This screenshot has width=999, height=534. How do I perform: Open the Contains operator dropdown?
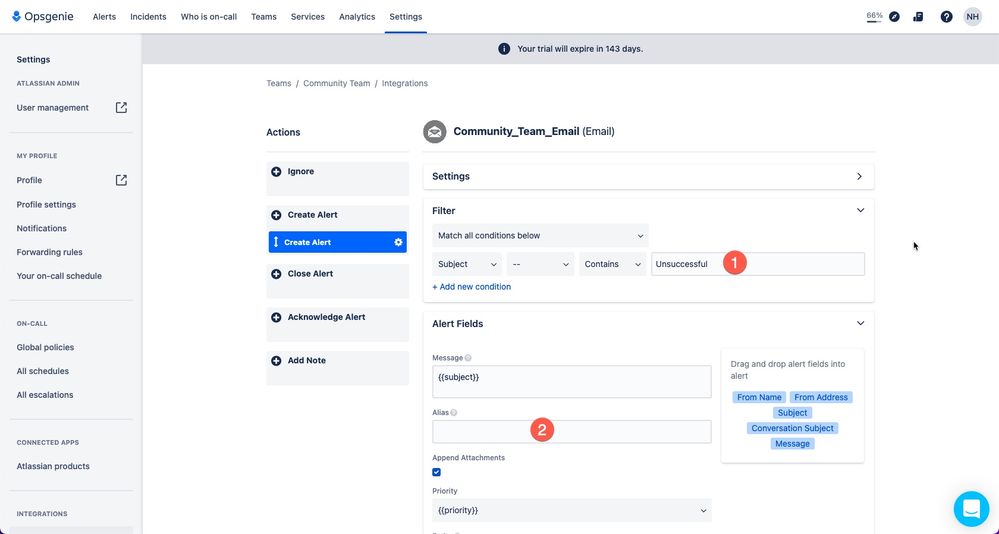pyautogui.click(x=612, y=264)
